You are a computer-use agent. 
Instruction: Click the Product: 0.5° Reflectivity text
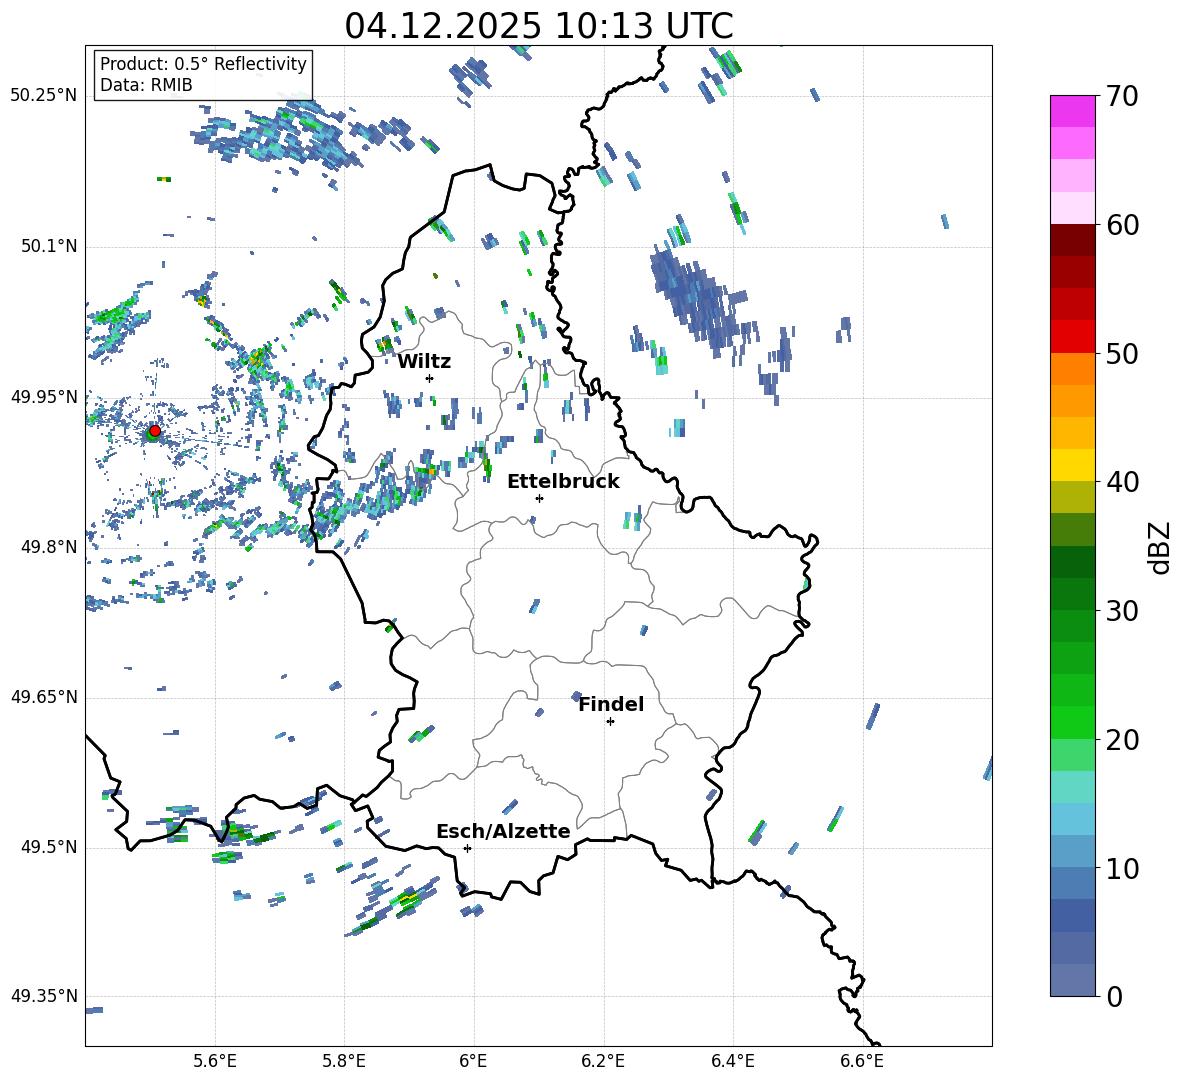203,64
